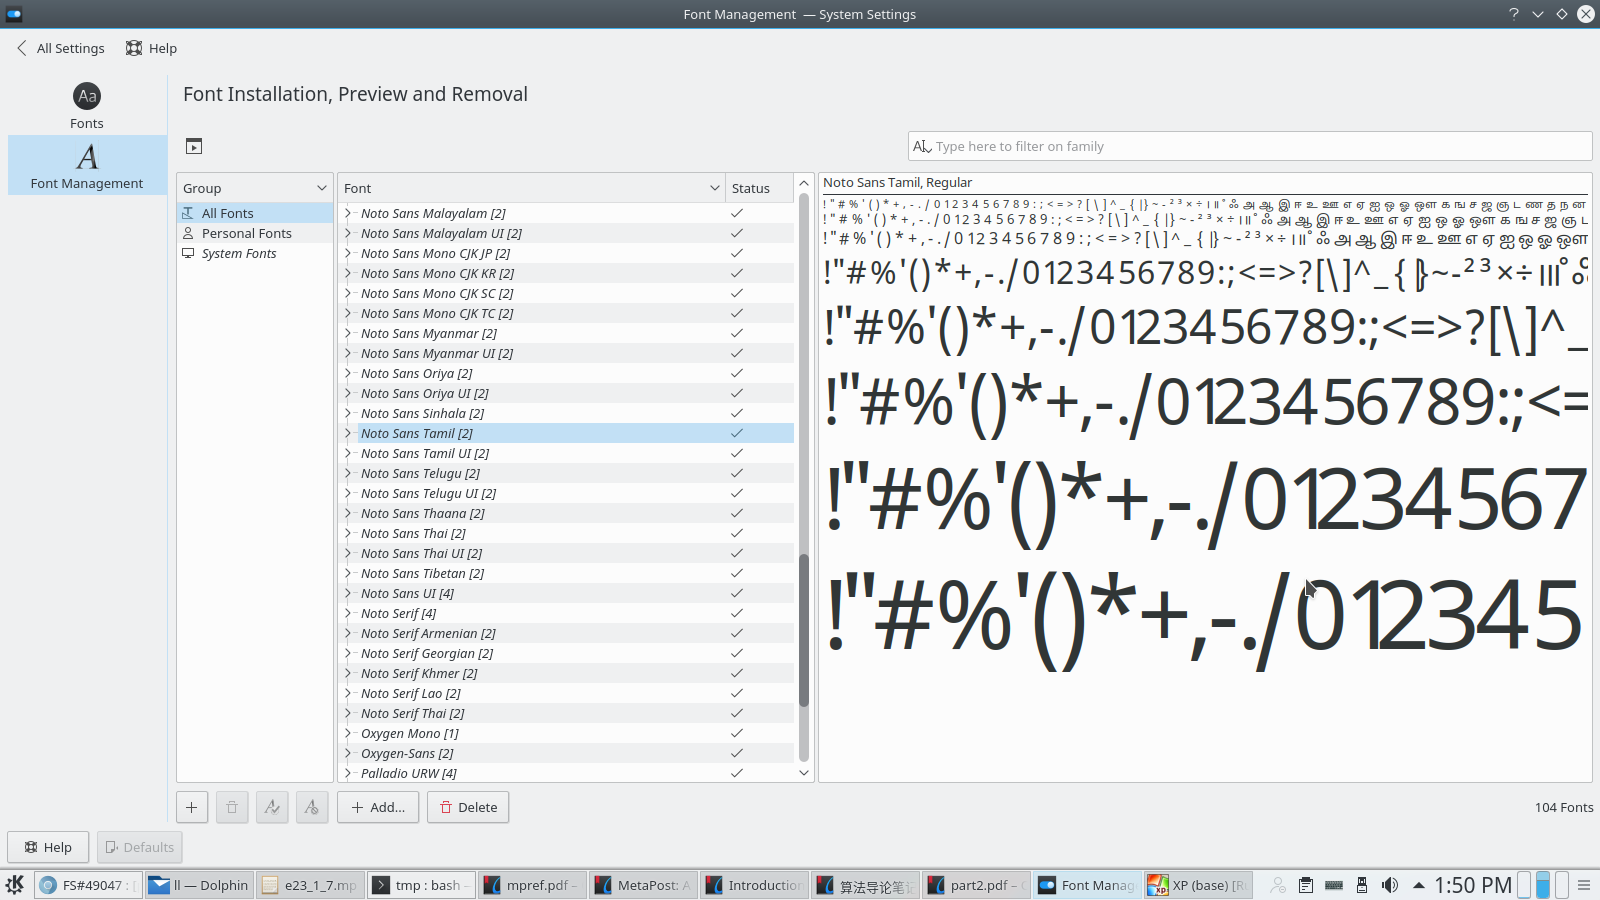Open the clipboard icon in system tray
The height and width of the screenshot is (900, 1600).
pyautogui.click(x=1306, y=885)
